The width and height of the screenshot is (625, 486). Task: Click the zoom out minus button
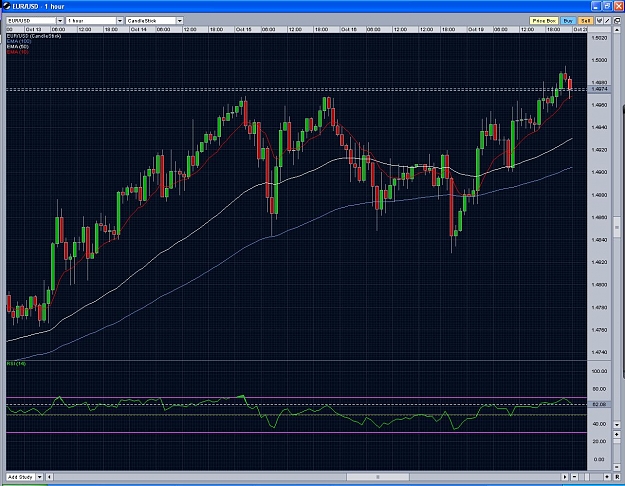[574, 477]
